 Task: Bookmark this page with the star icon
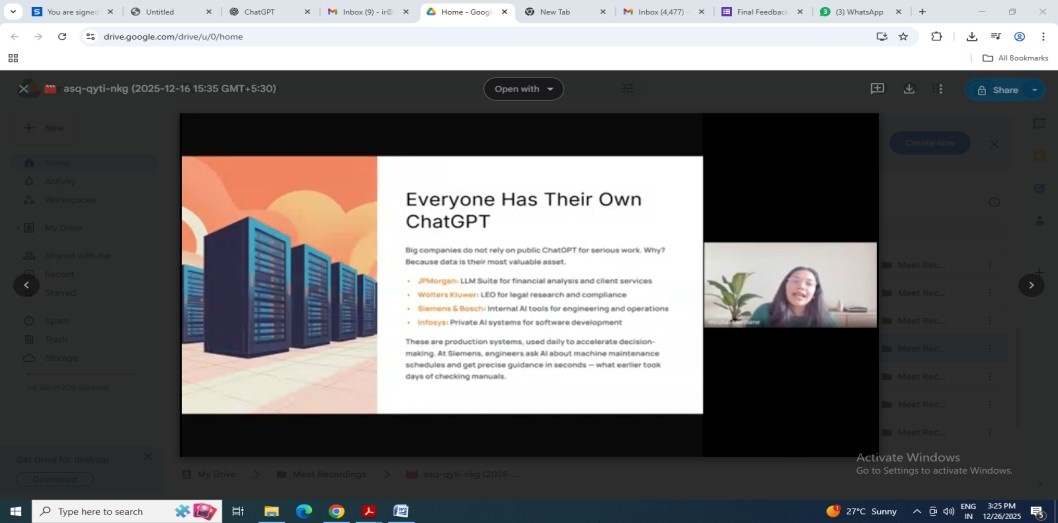coord(903,36)
